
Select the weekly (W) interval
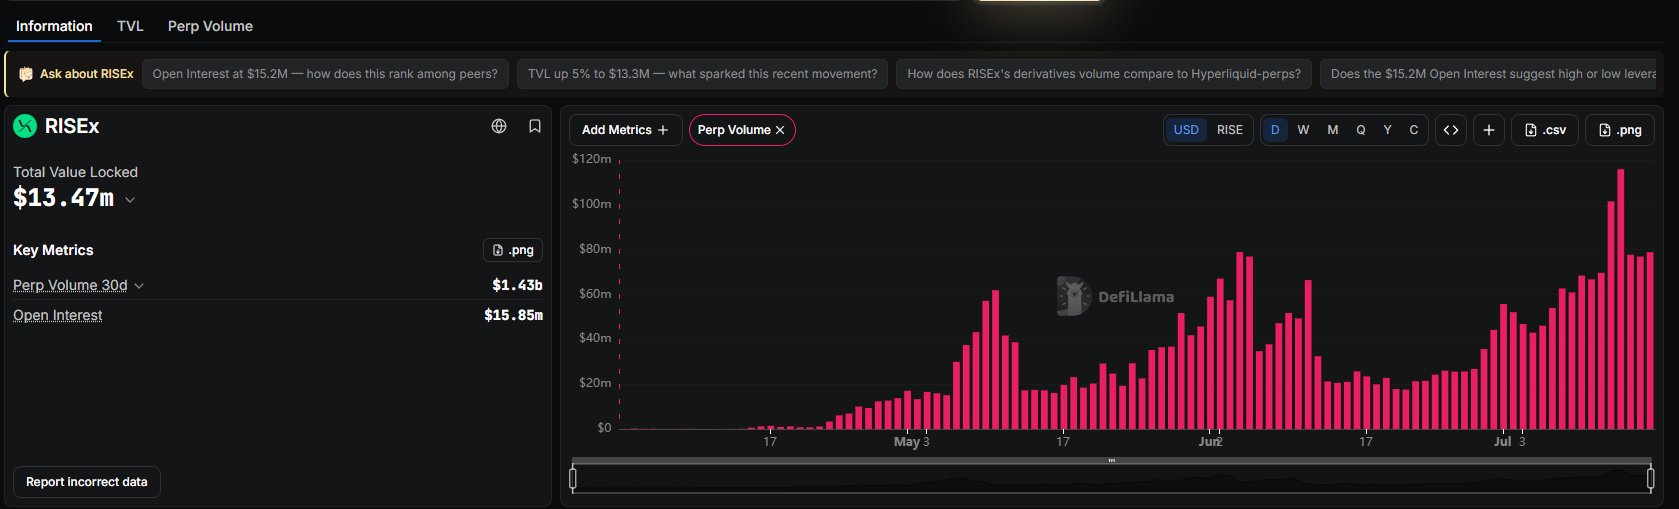pos(1303,130)
